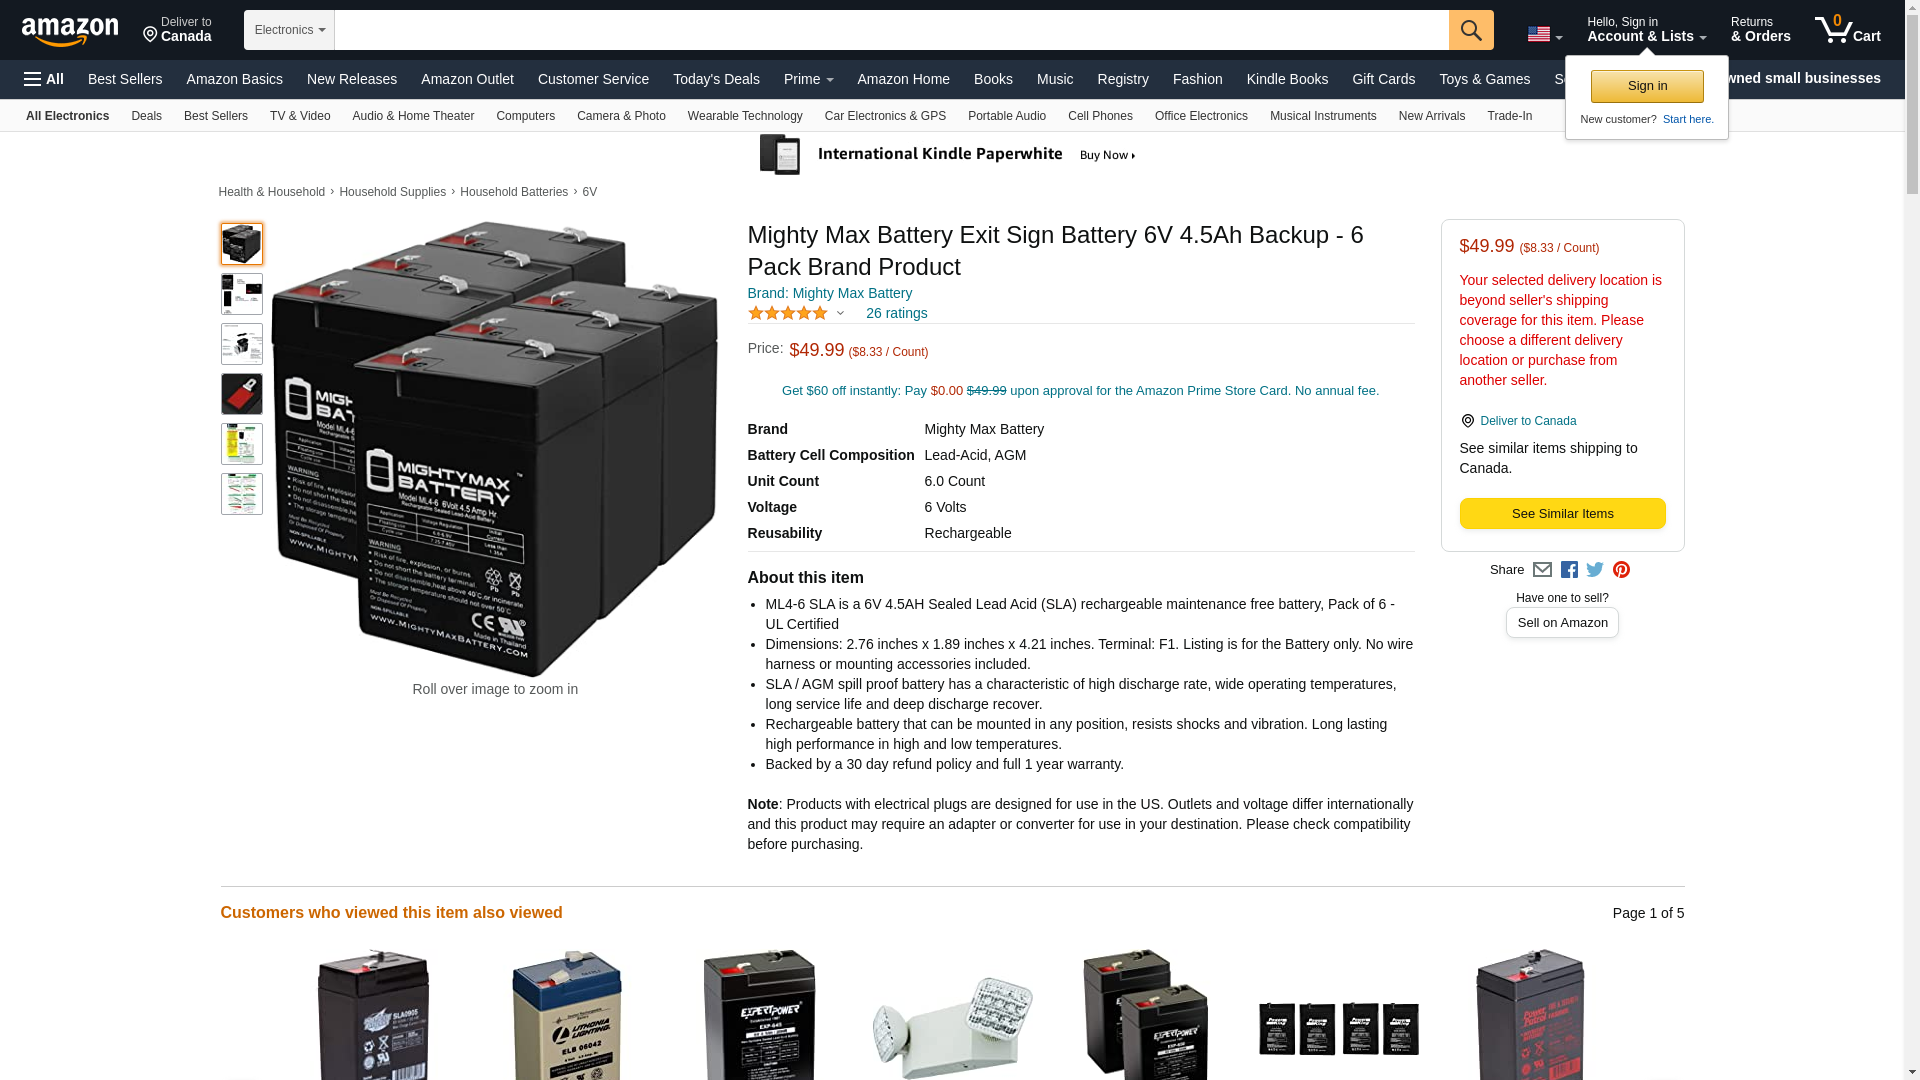Viewport: 1920px width, 1080px height.
Task: Go to Amazon home logo
Action: tap(70, 31)
